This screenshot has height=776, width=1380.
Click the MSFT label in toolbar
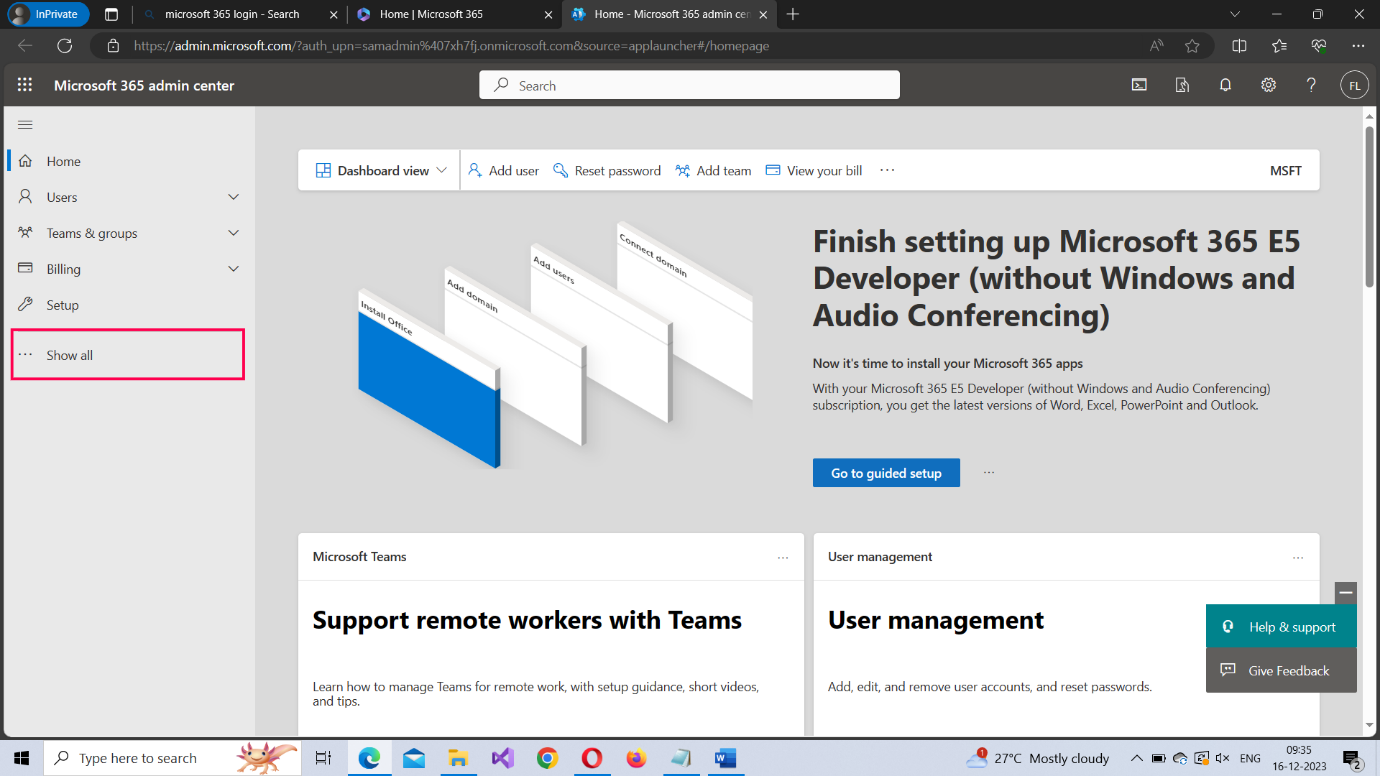pyautogui.click(x=1286, y=170)
